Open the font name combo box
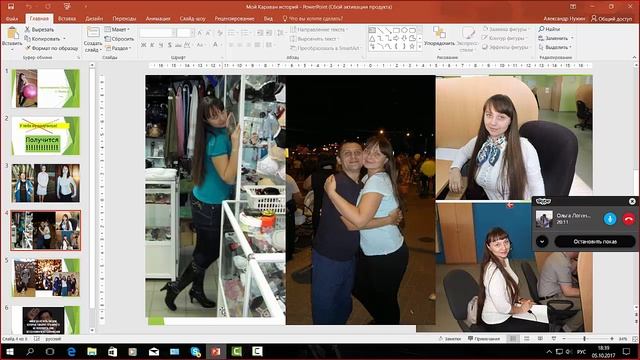 [x=158, y=33]
